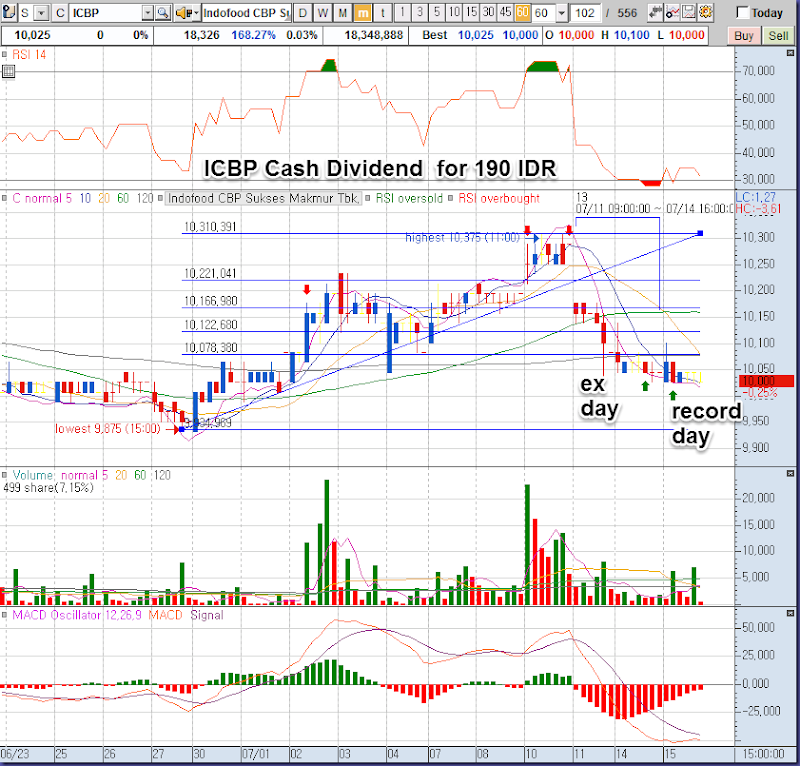Click the RSI oversold legend label

point(409,199)
